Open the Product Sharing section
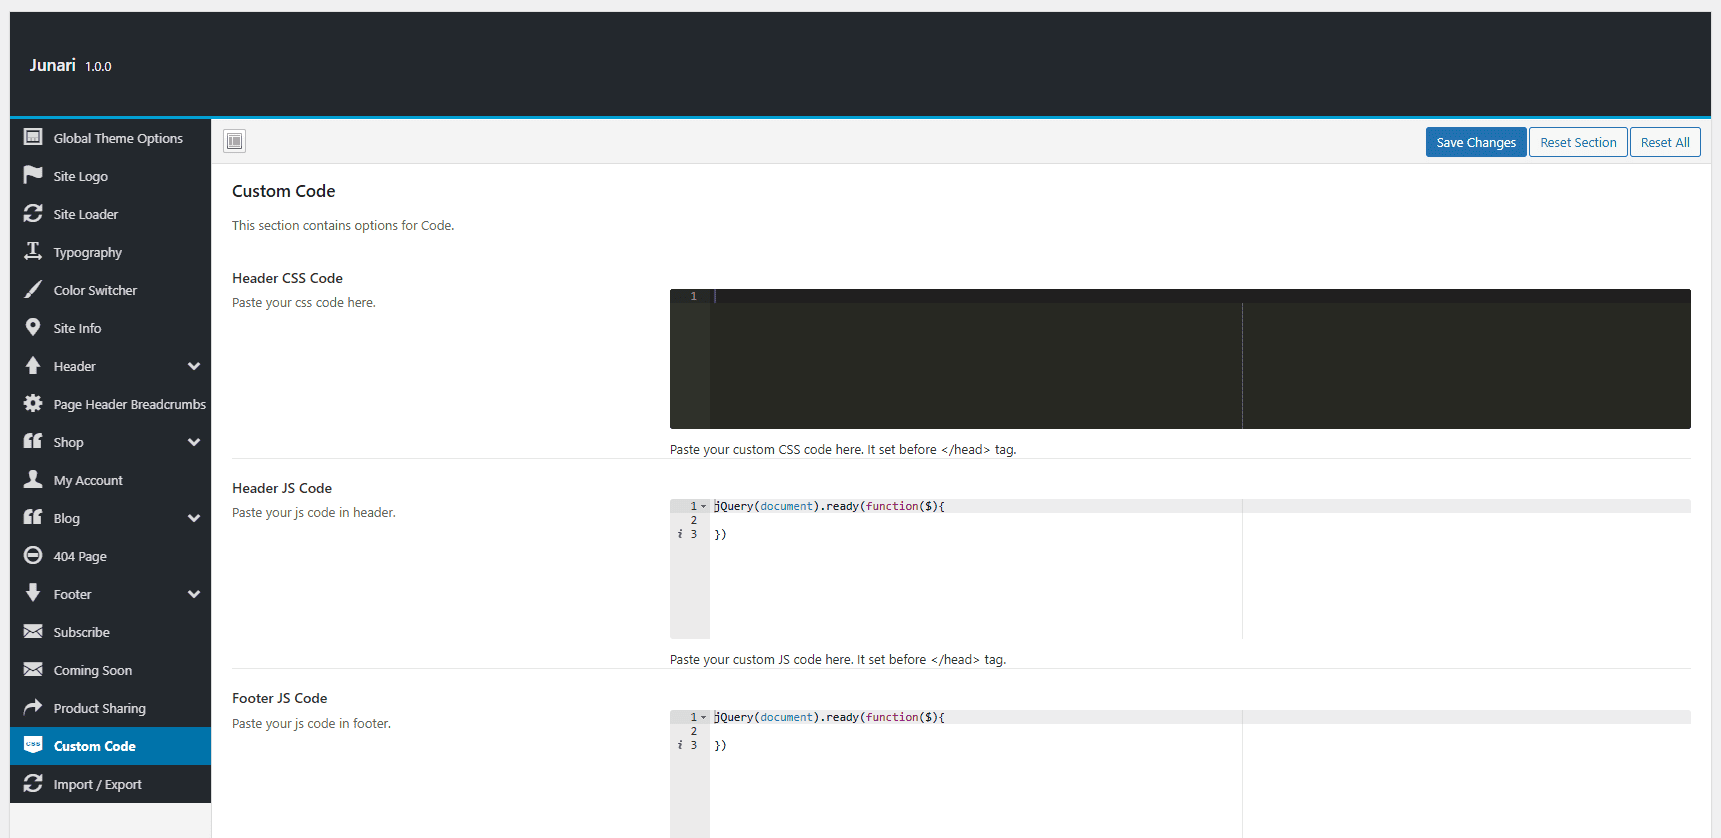 coord(110,708)
